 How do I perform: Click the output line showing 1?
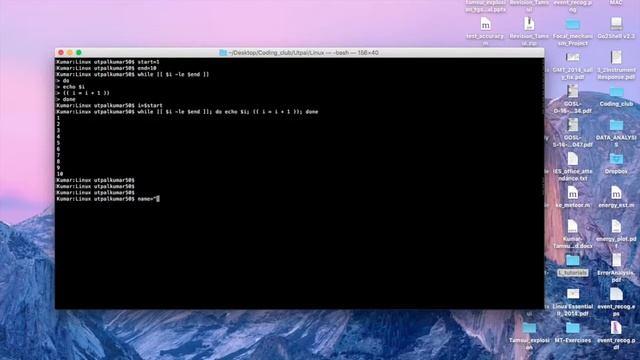point(58,118)
